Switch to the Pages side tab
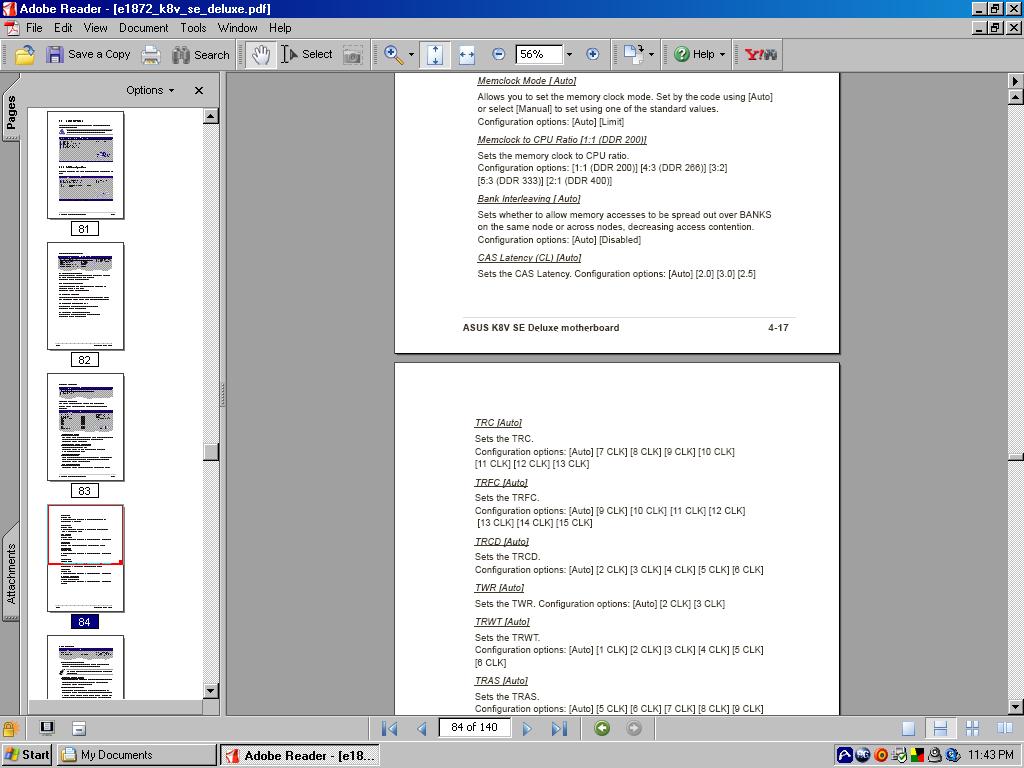The width and height of the screenshot is (1024, 768). (11, 111)
